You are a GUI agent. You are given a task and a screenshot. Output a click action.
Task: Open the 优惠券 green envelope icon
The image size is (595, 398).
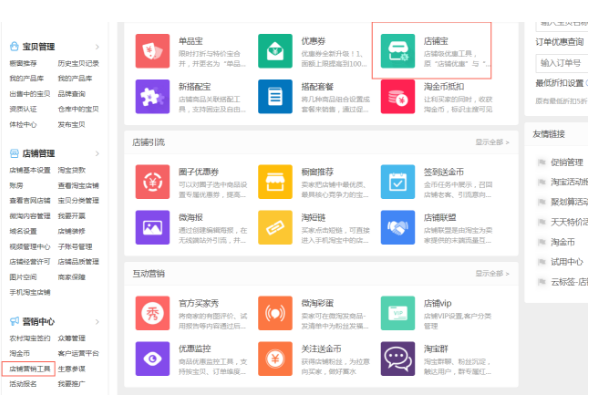pos(275,51)
